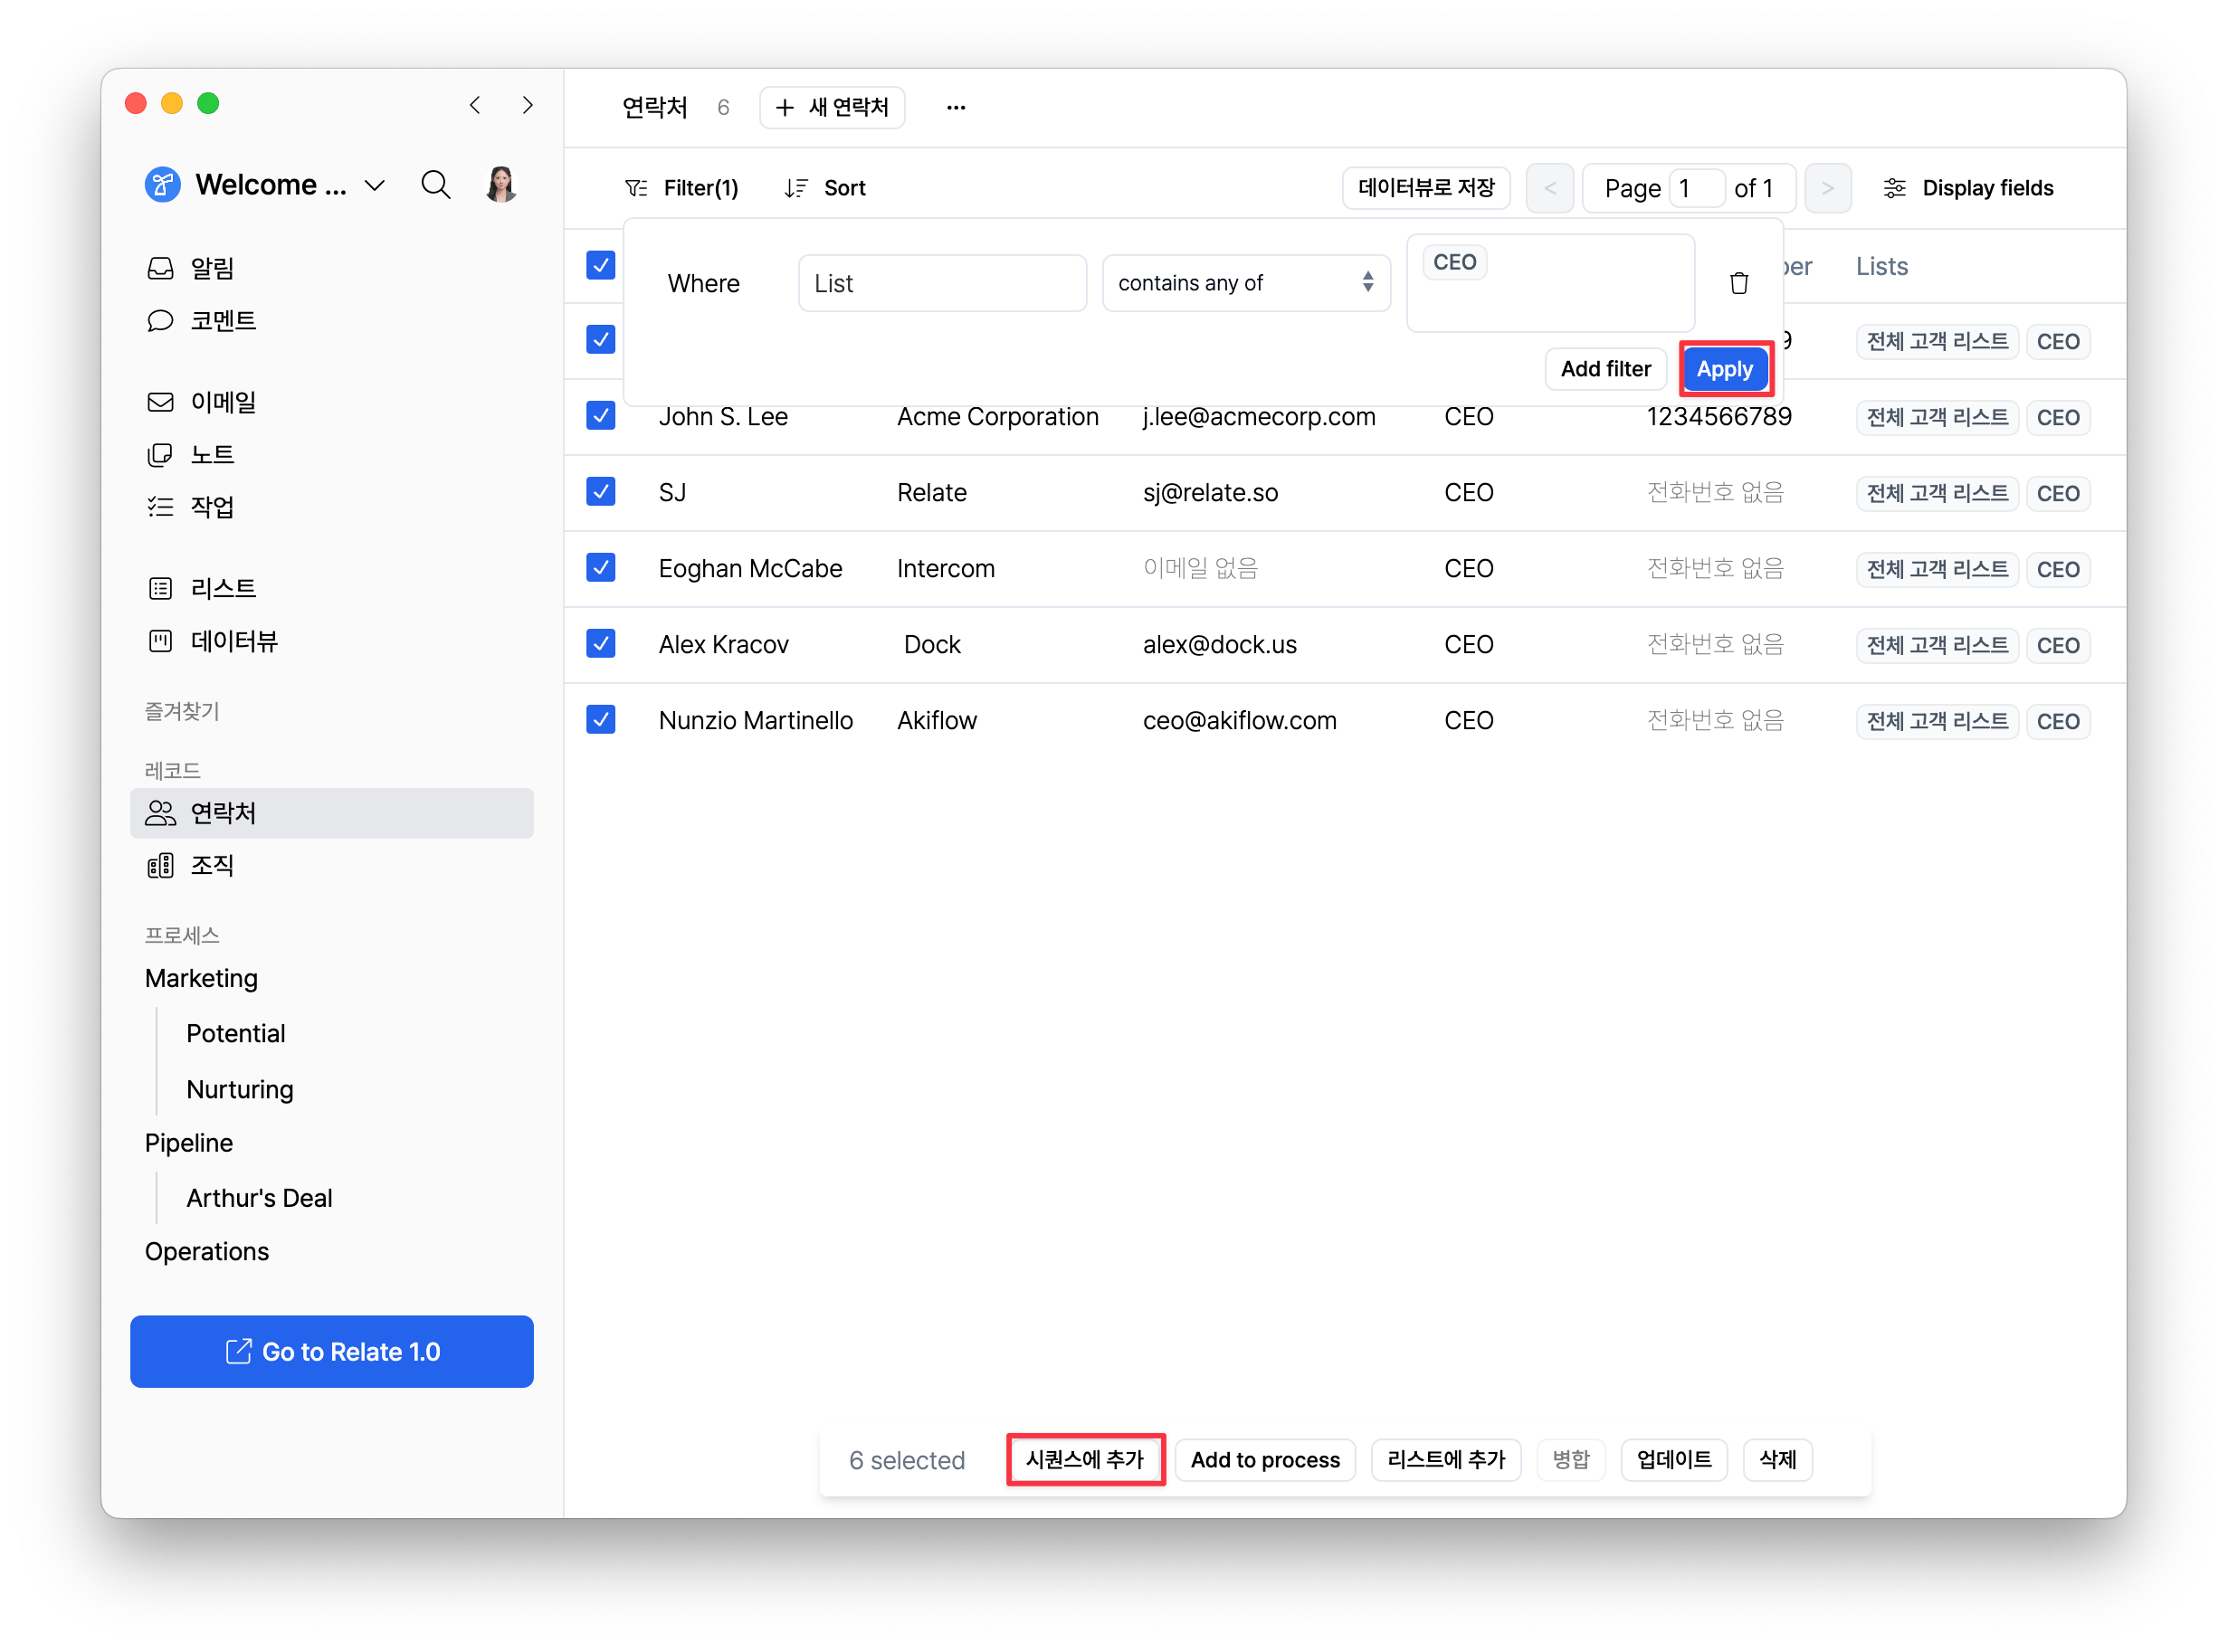Click alex@dock.us email cell
The width and height of the screenshot is (2228, 1652).
1220,645
